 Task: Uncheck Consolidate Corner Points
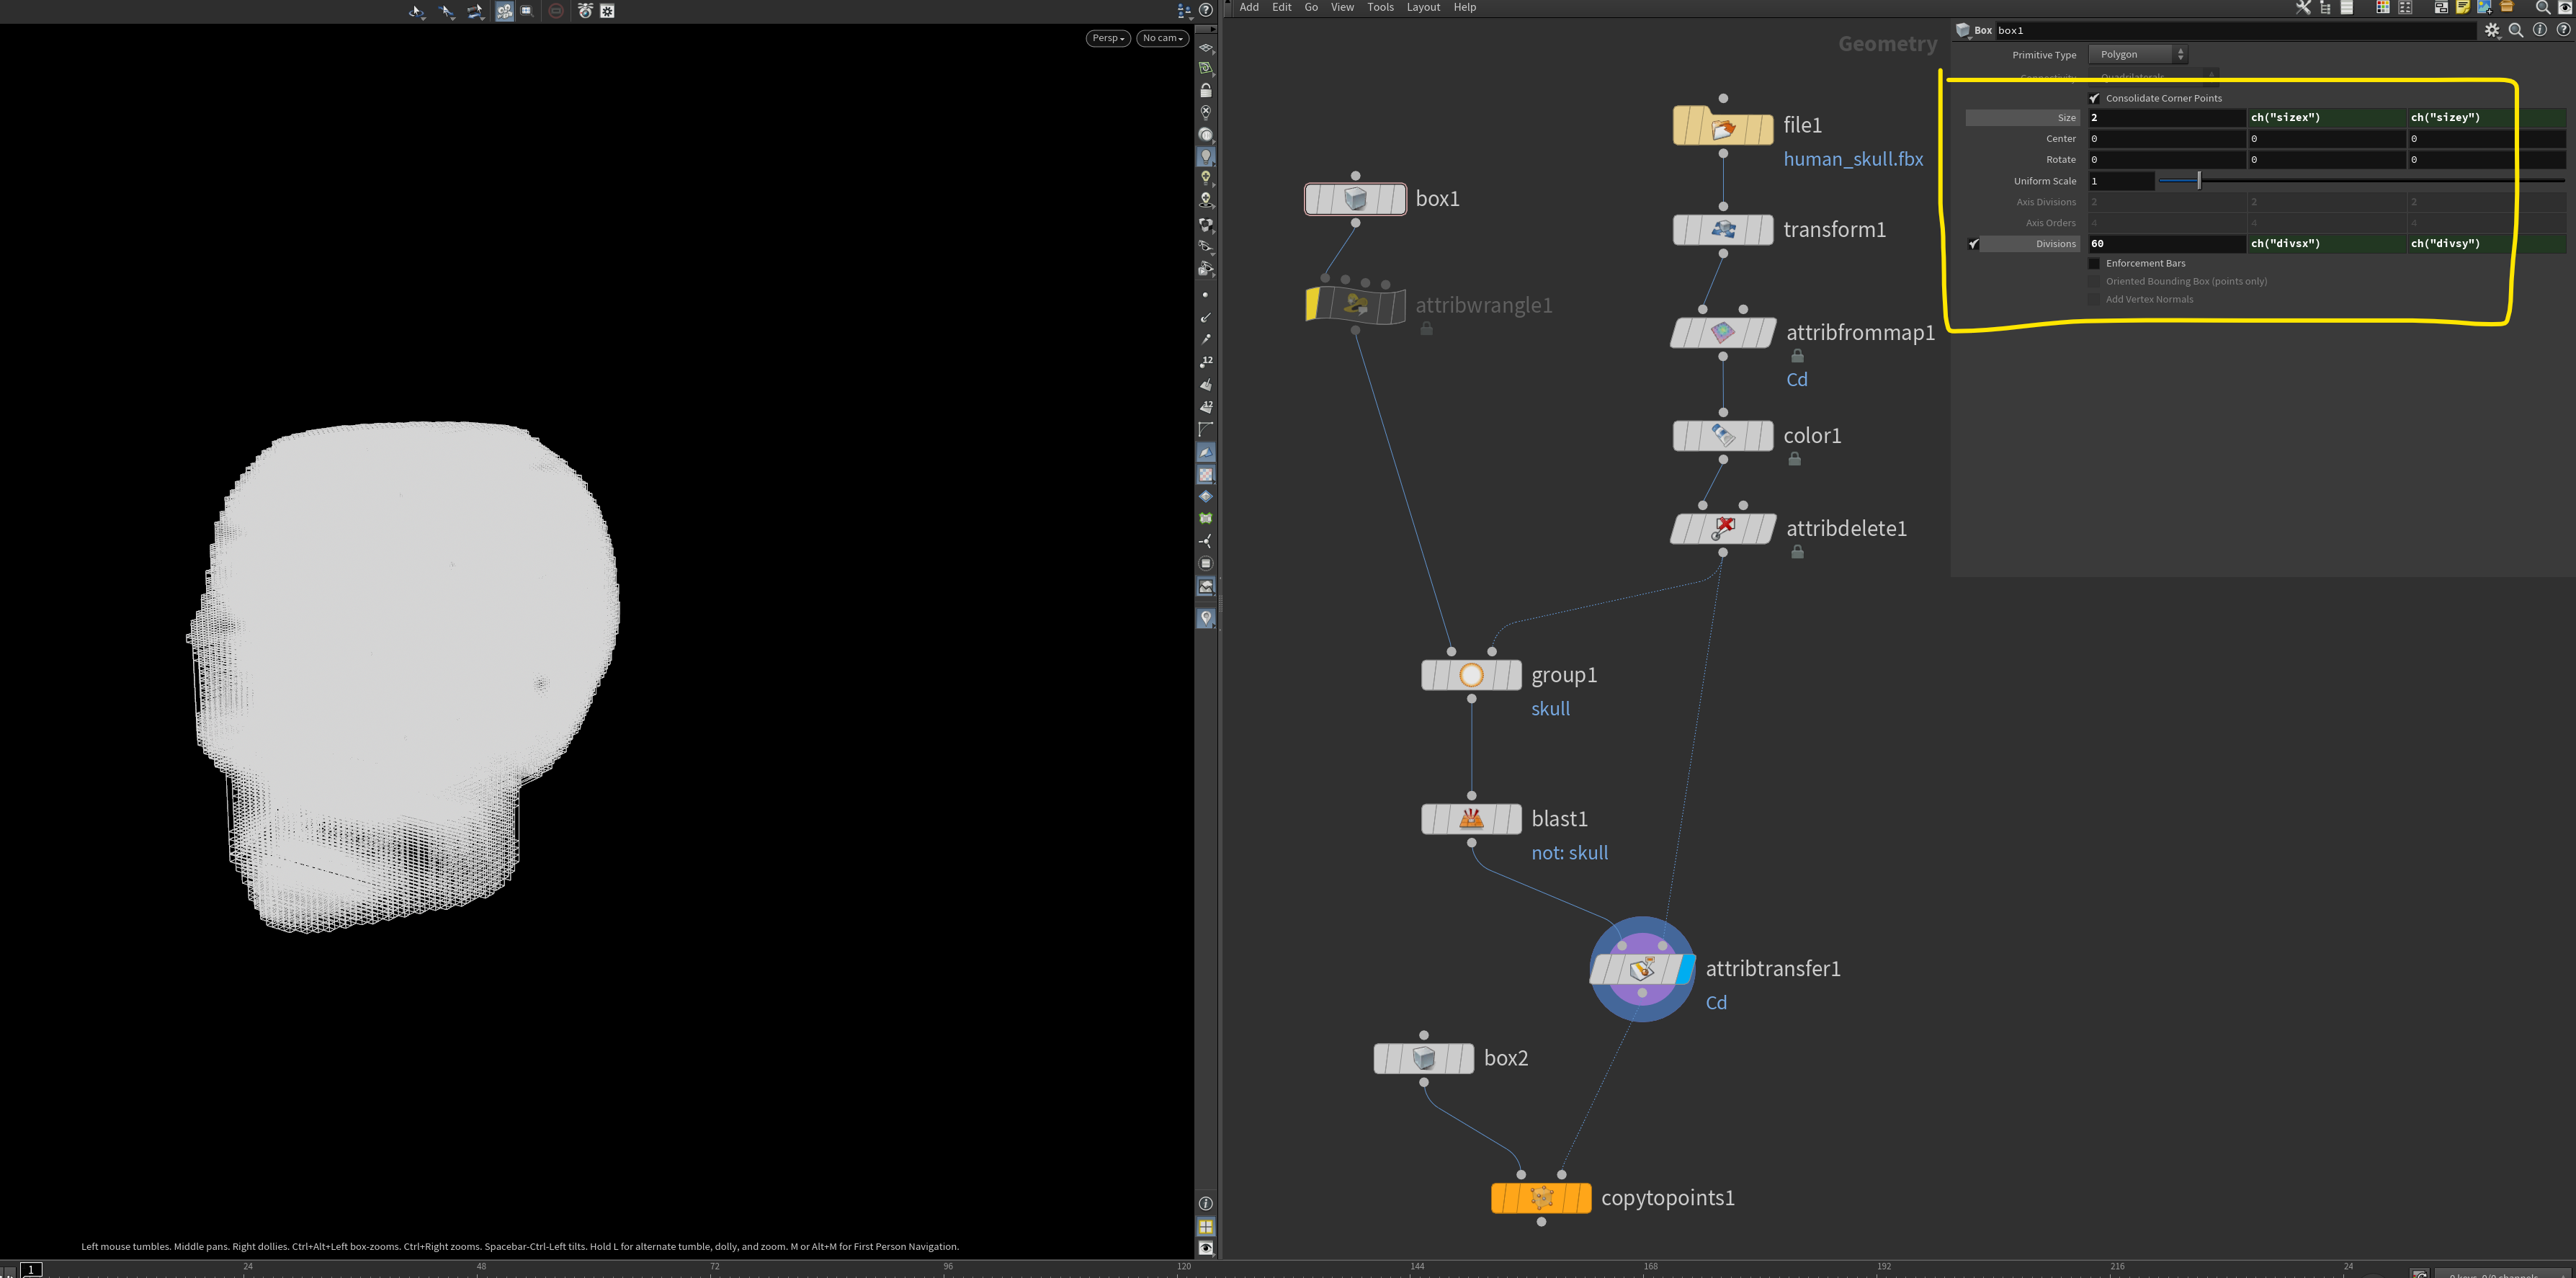click(x=2094, y=98)
